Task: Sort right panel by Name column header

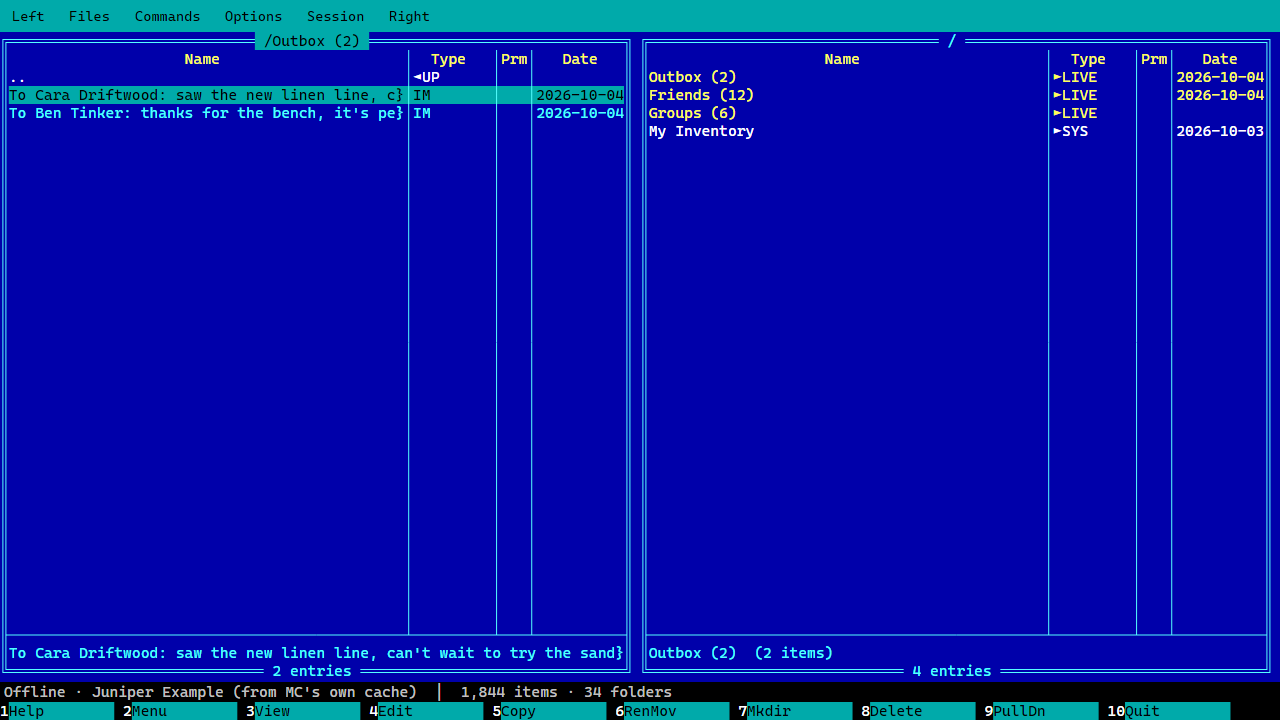Action: [842, 59]
